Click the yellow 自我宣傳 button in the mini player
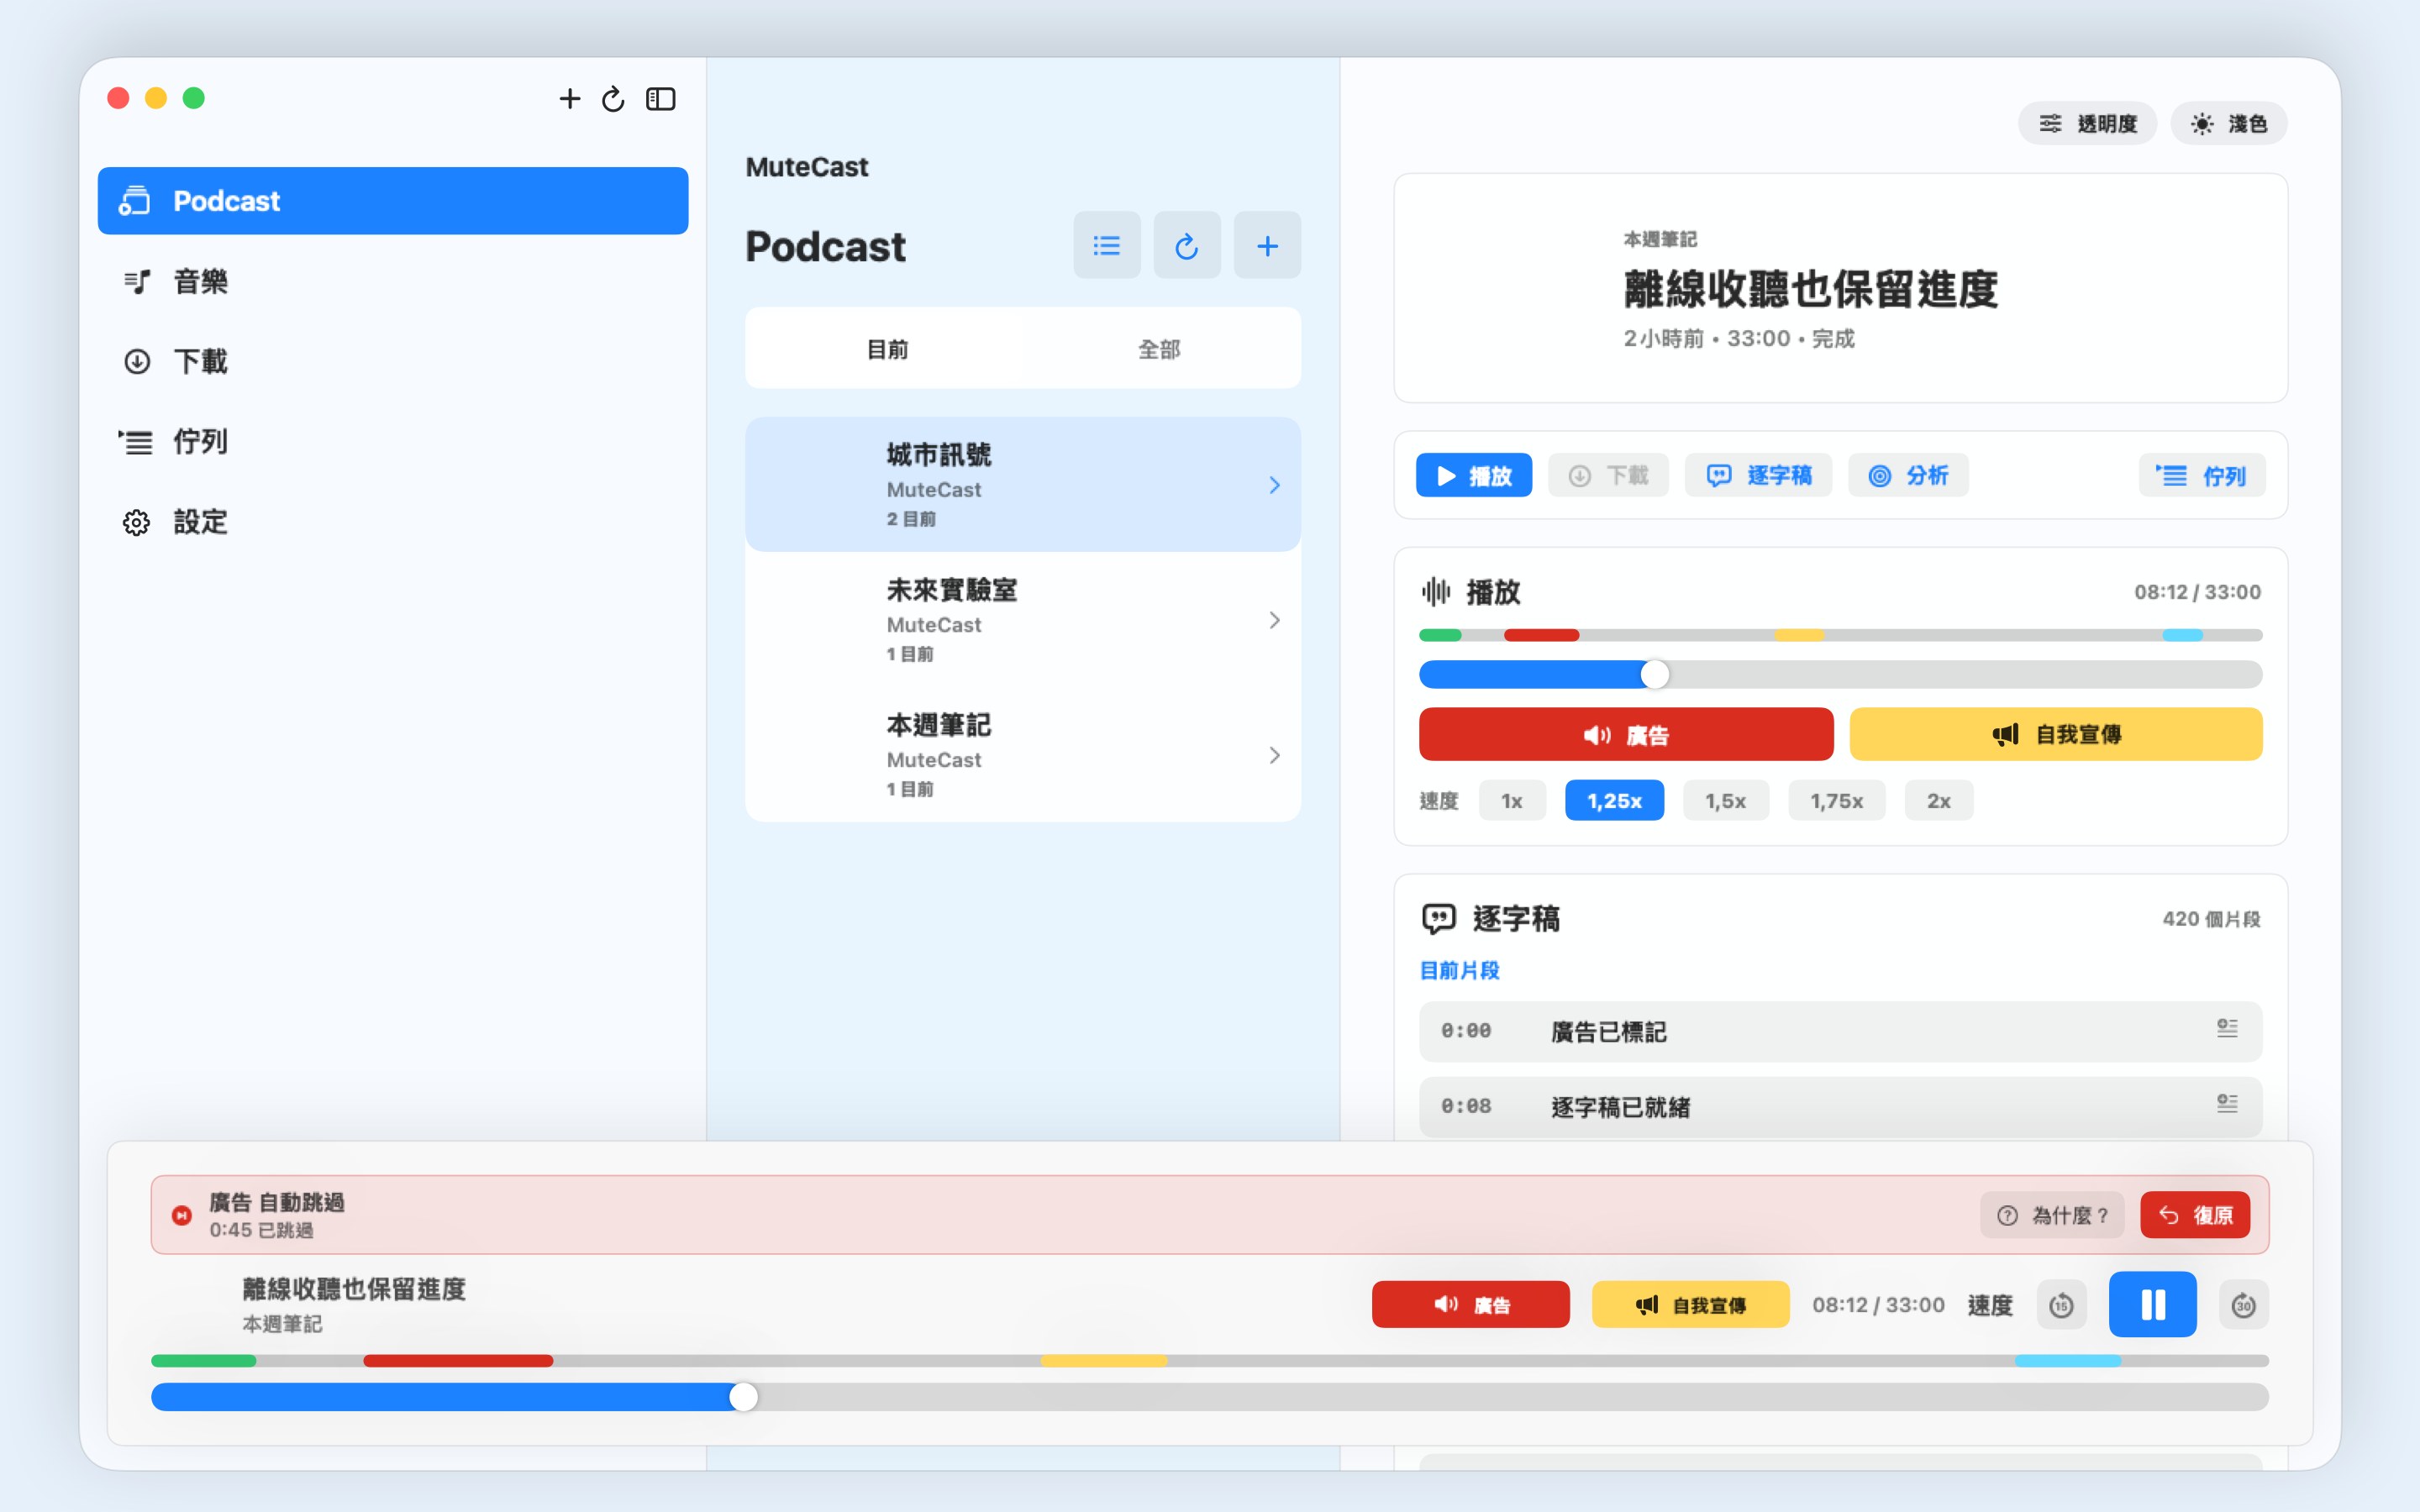 [1690, 1304]
